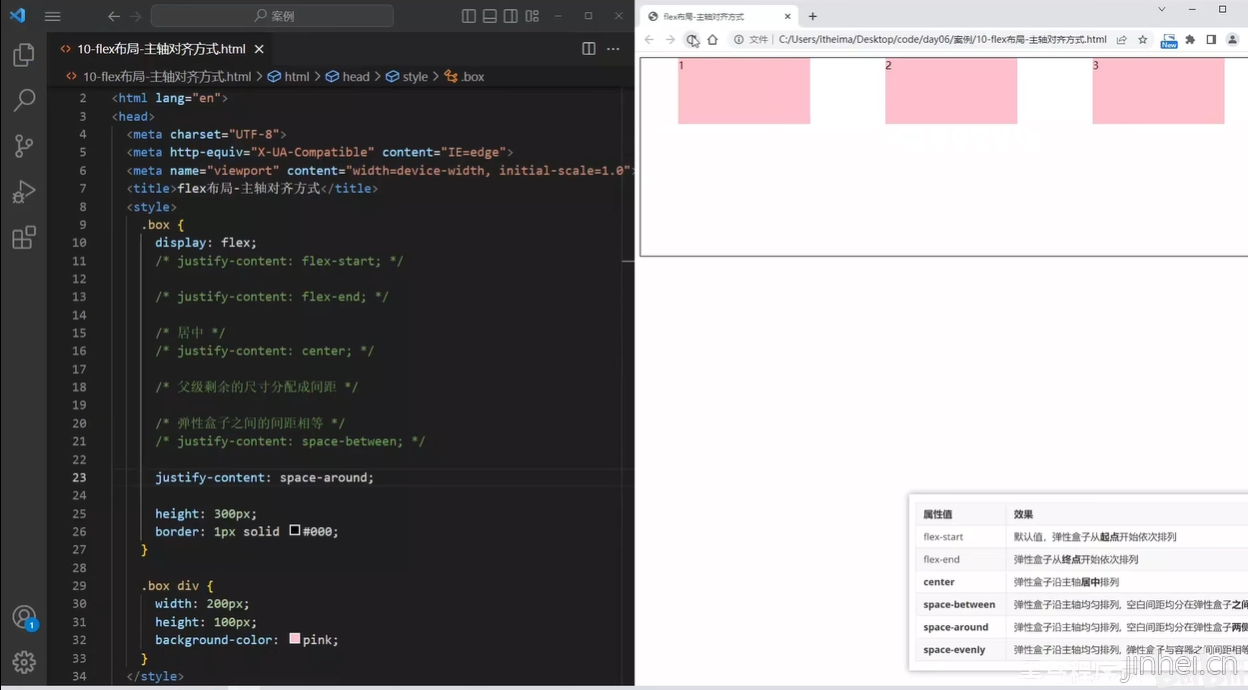Click flex-start row in property table

click(1080, 537)
